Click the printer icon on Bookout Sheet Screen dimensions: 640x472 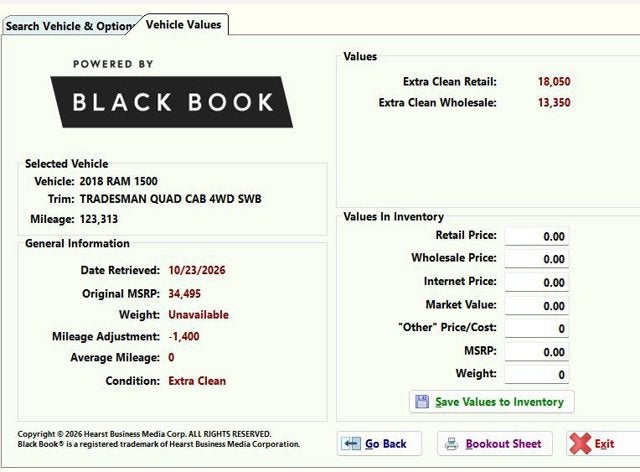coord(451,443)
